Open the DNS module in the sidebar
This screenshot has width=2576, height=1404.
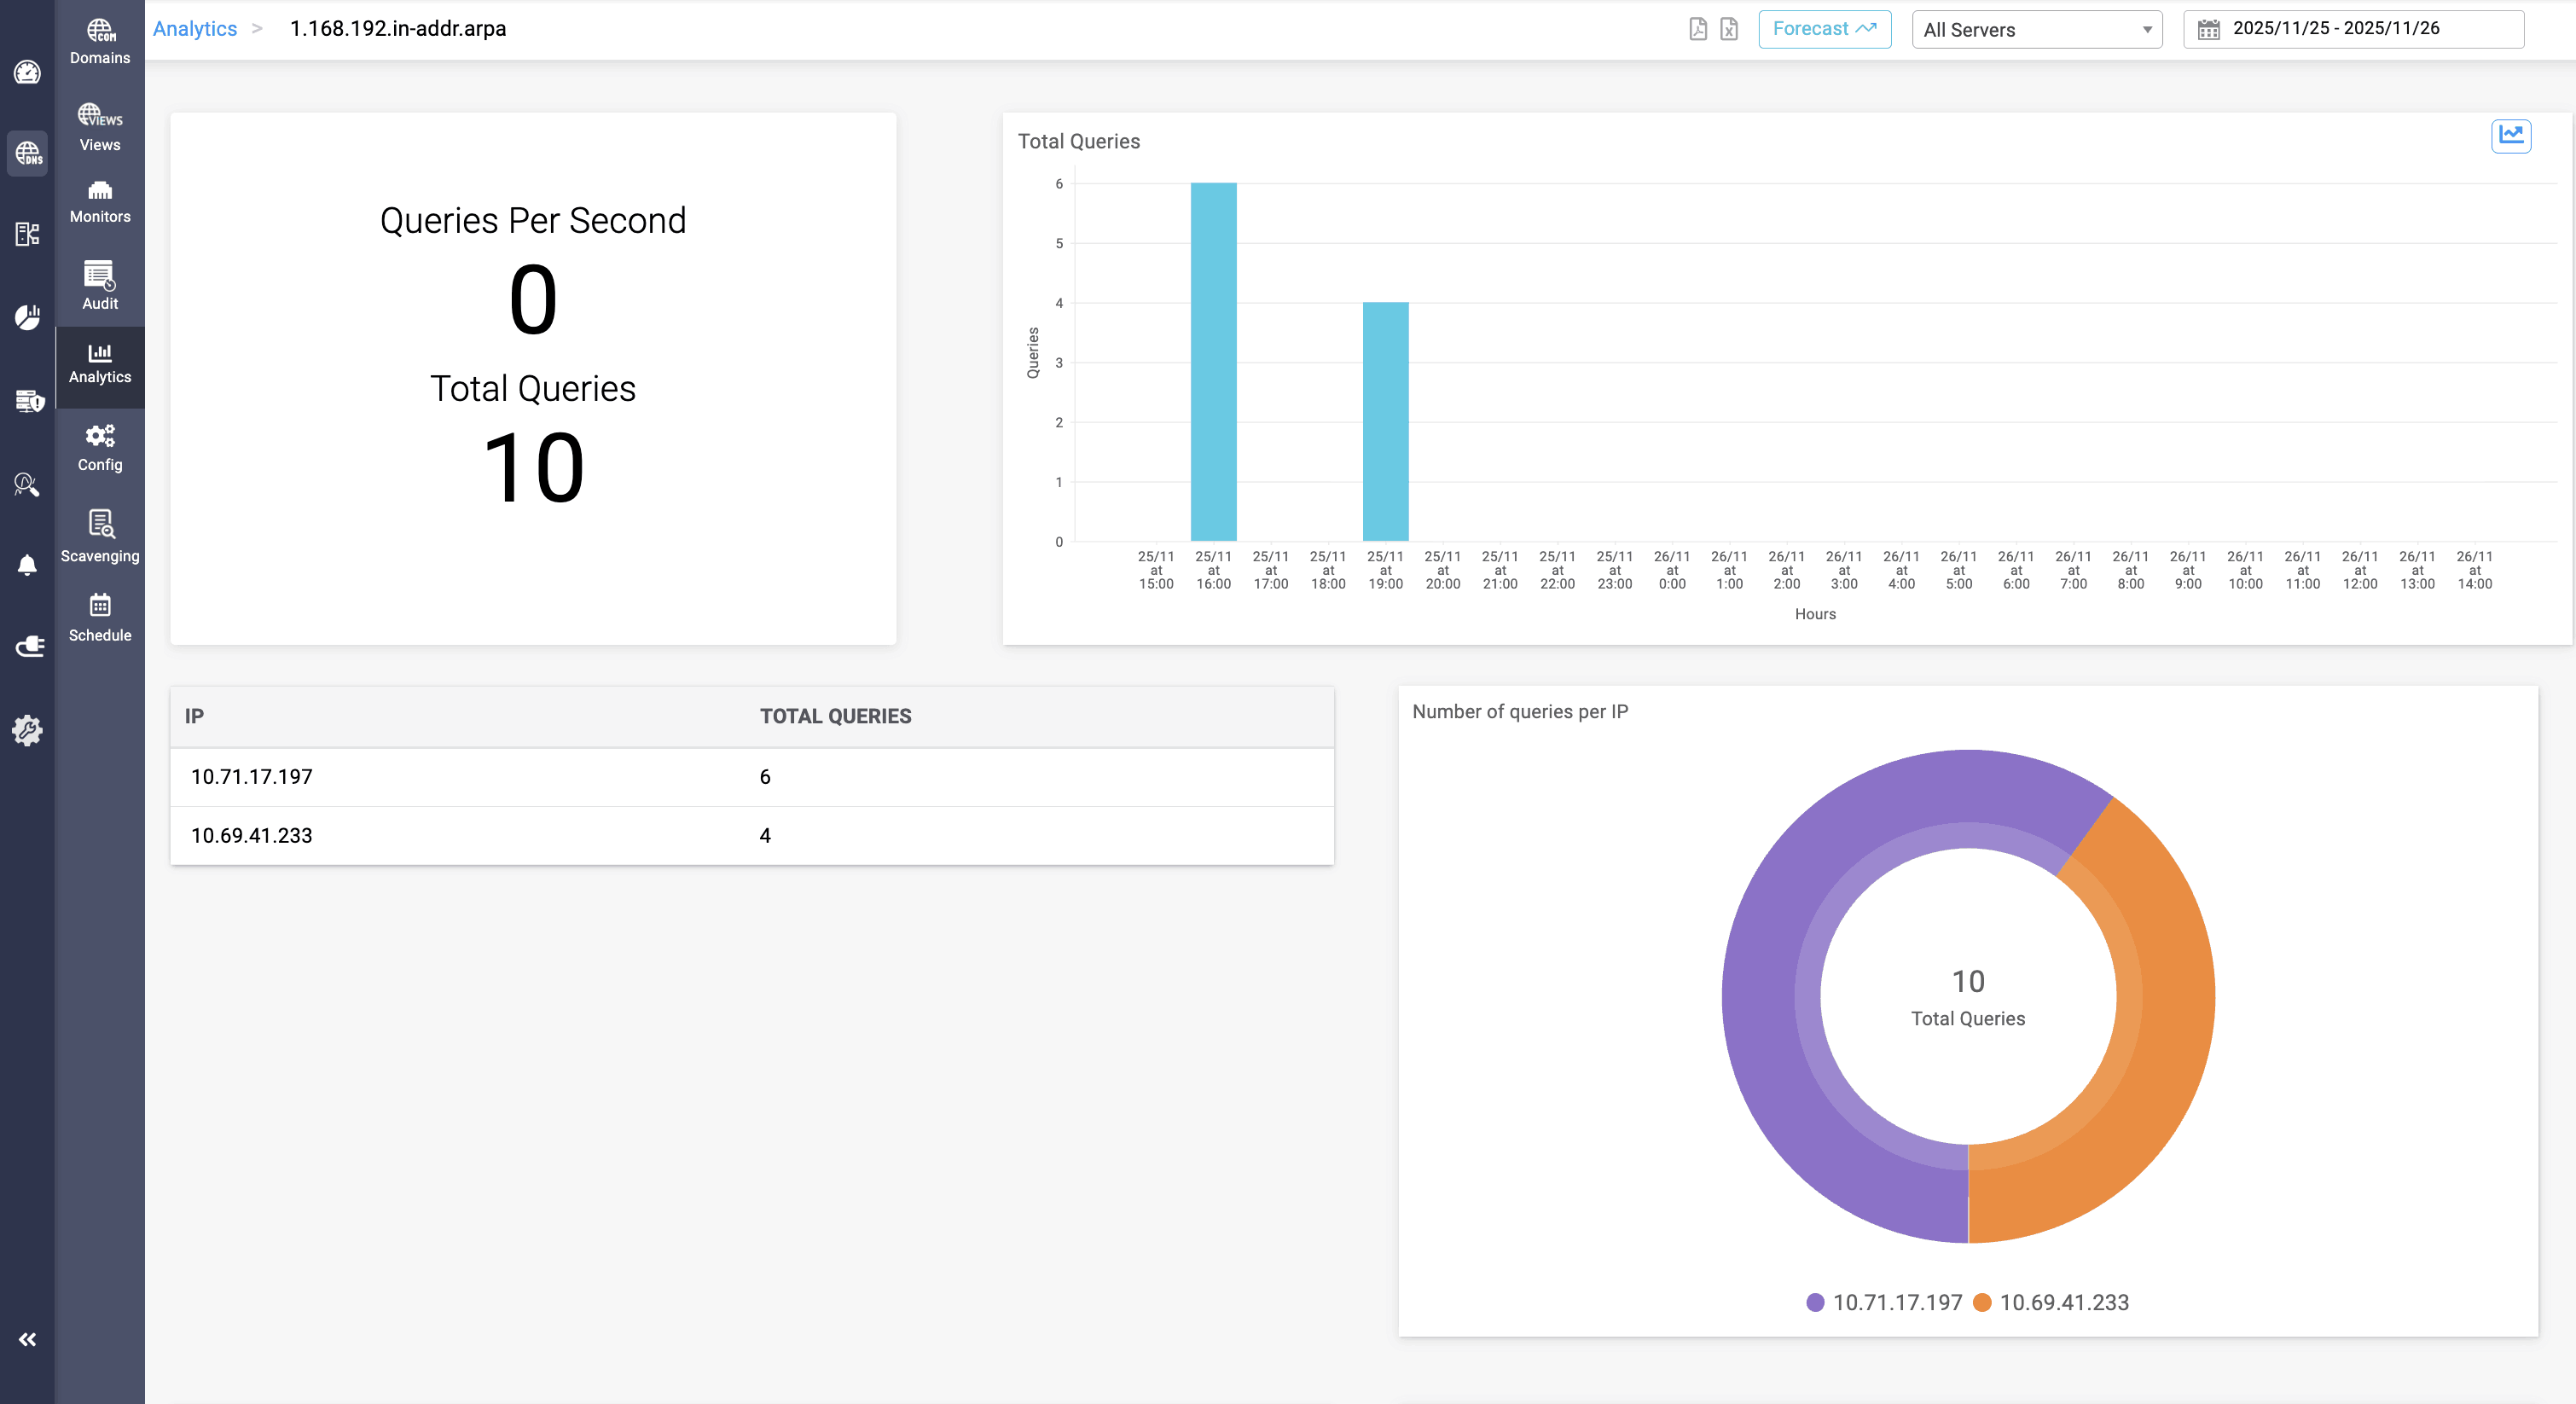point(27,154)
